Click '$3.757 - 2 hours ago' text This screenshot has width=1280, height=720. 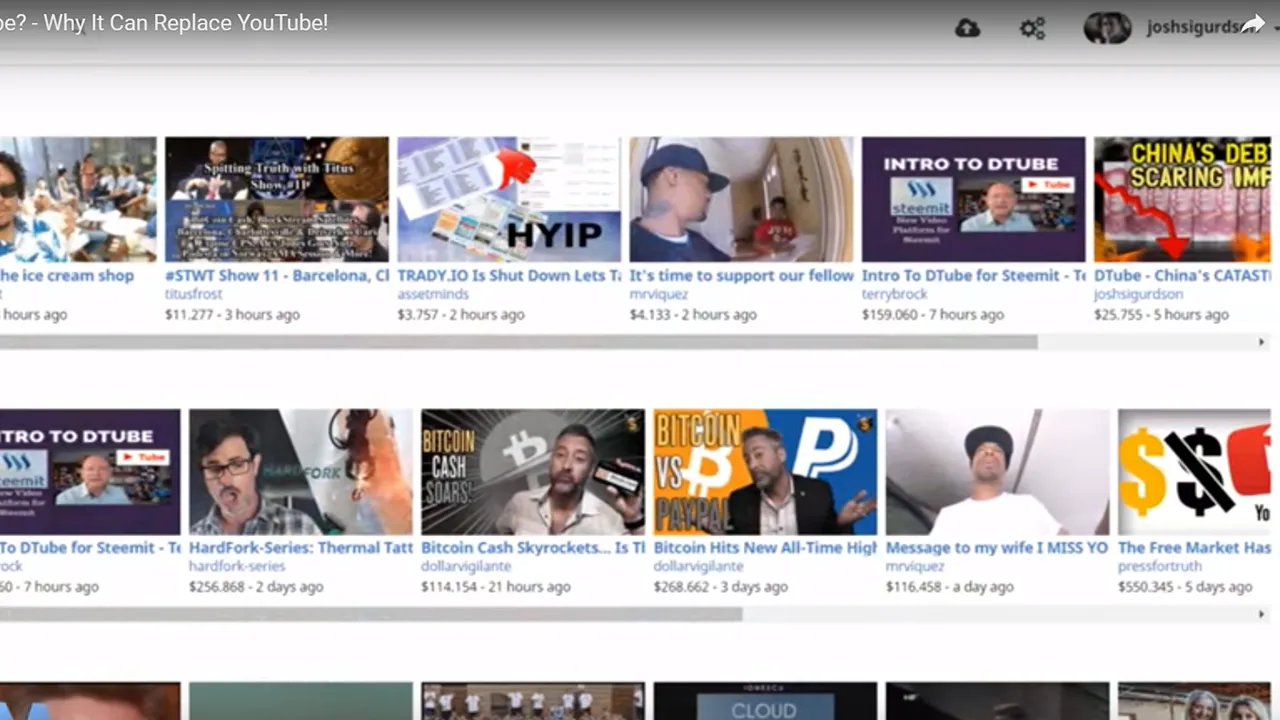pos(460,314)
